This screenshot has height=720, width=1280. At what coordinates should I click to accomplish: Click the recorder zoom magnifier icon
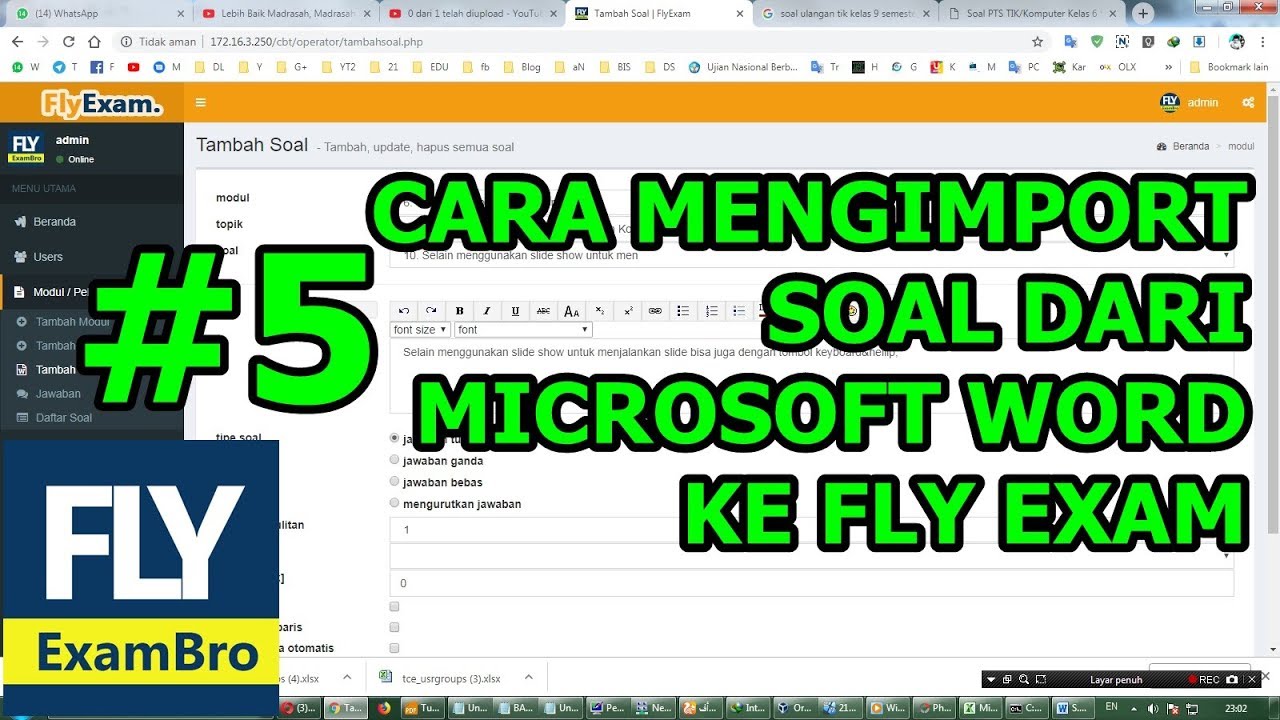coord(1023,679)
